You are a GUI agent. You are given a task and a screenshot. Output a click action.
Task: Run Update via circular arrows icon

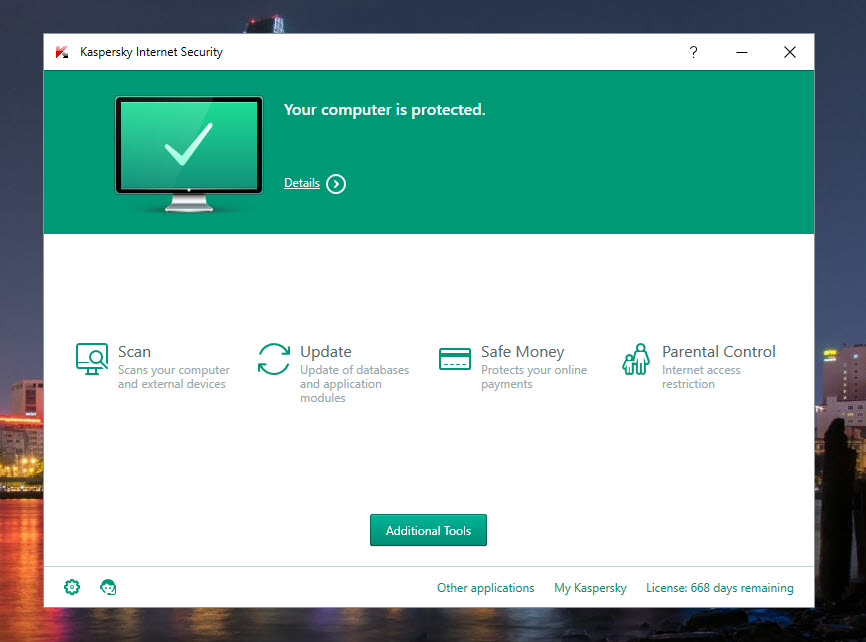point(272,360)
